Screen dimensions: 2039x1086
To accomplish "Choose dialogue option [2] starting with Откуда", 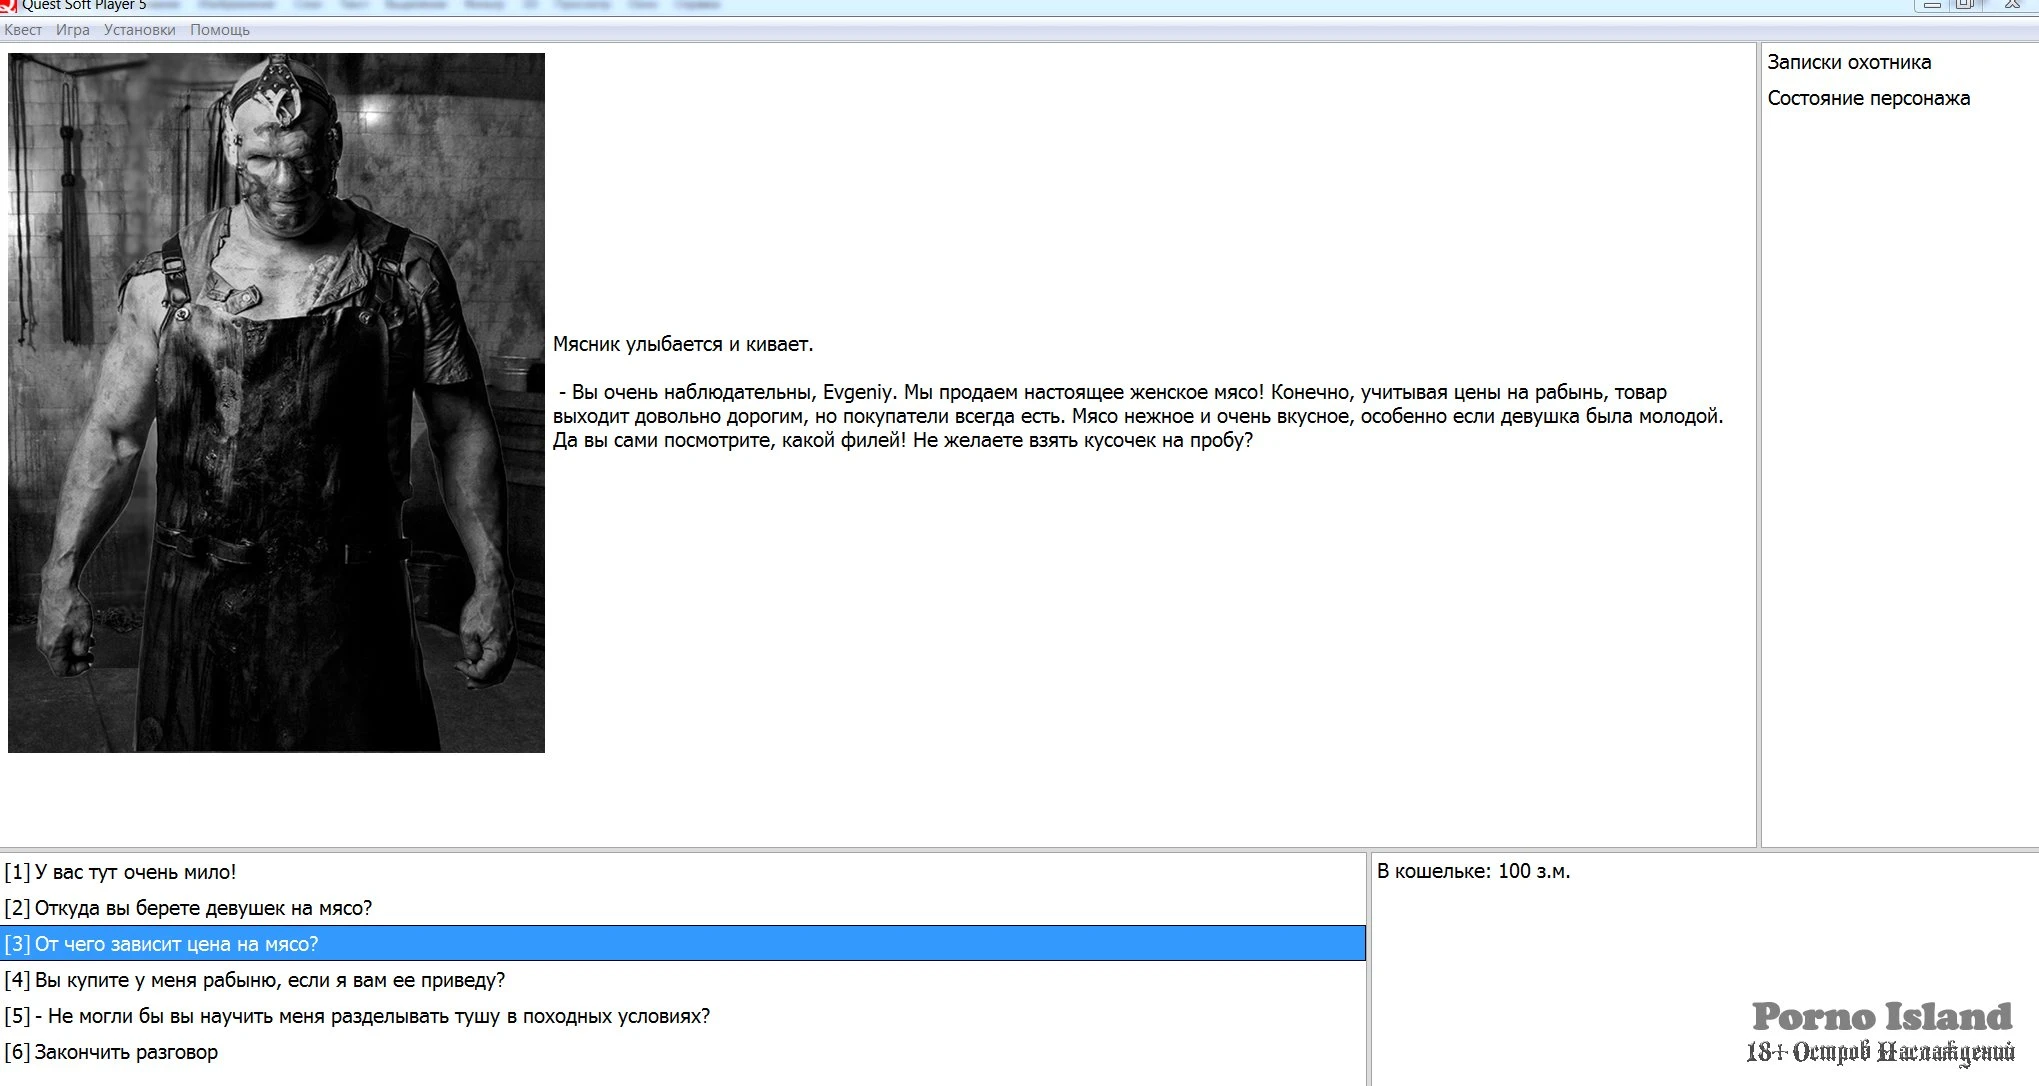I will pyautogui.click(x=188, y=908).
